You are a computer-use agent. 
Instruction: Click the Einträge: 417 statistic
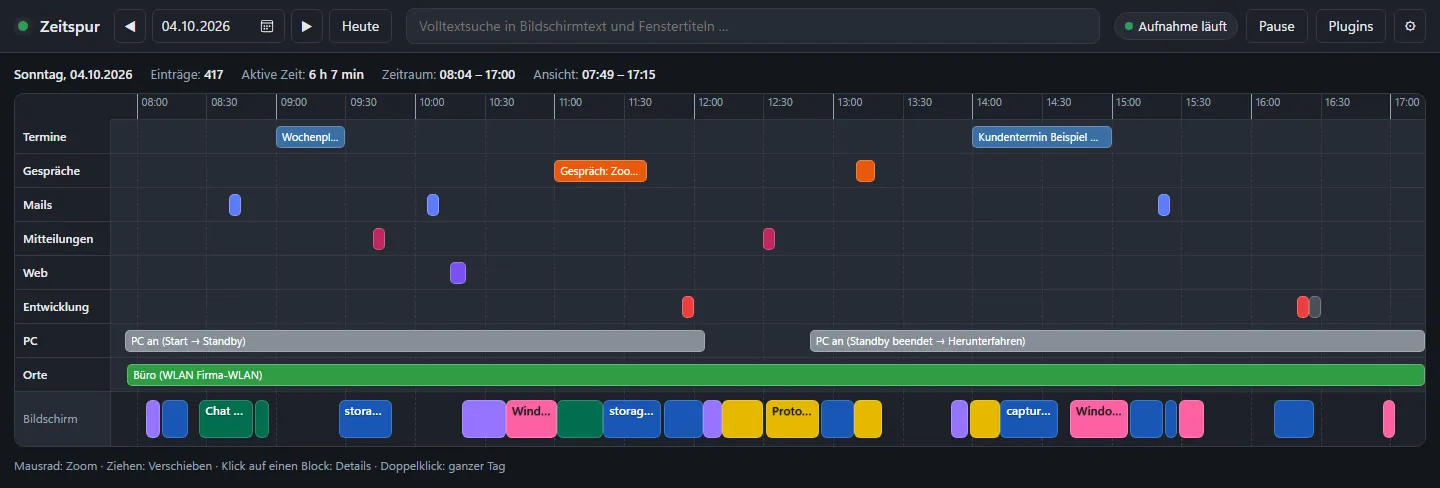[x=187, y=75]
